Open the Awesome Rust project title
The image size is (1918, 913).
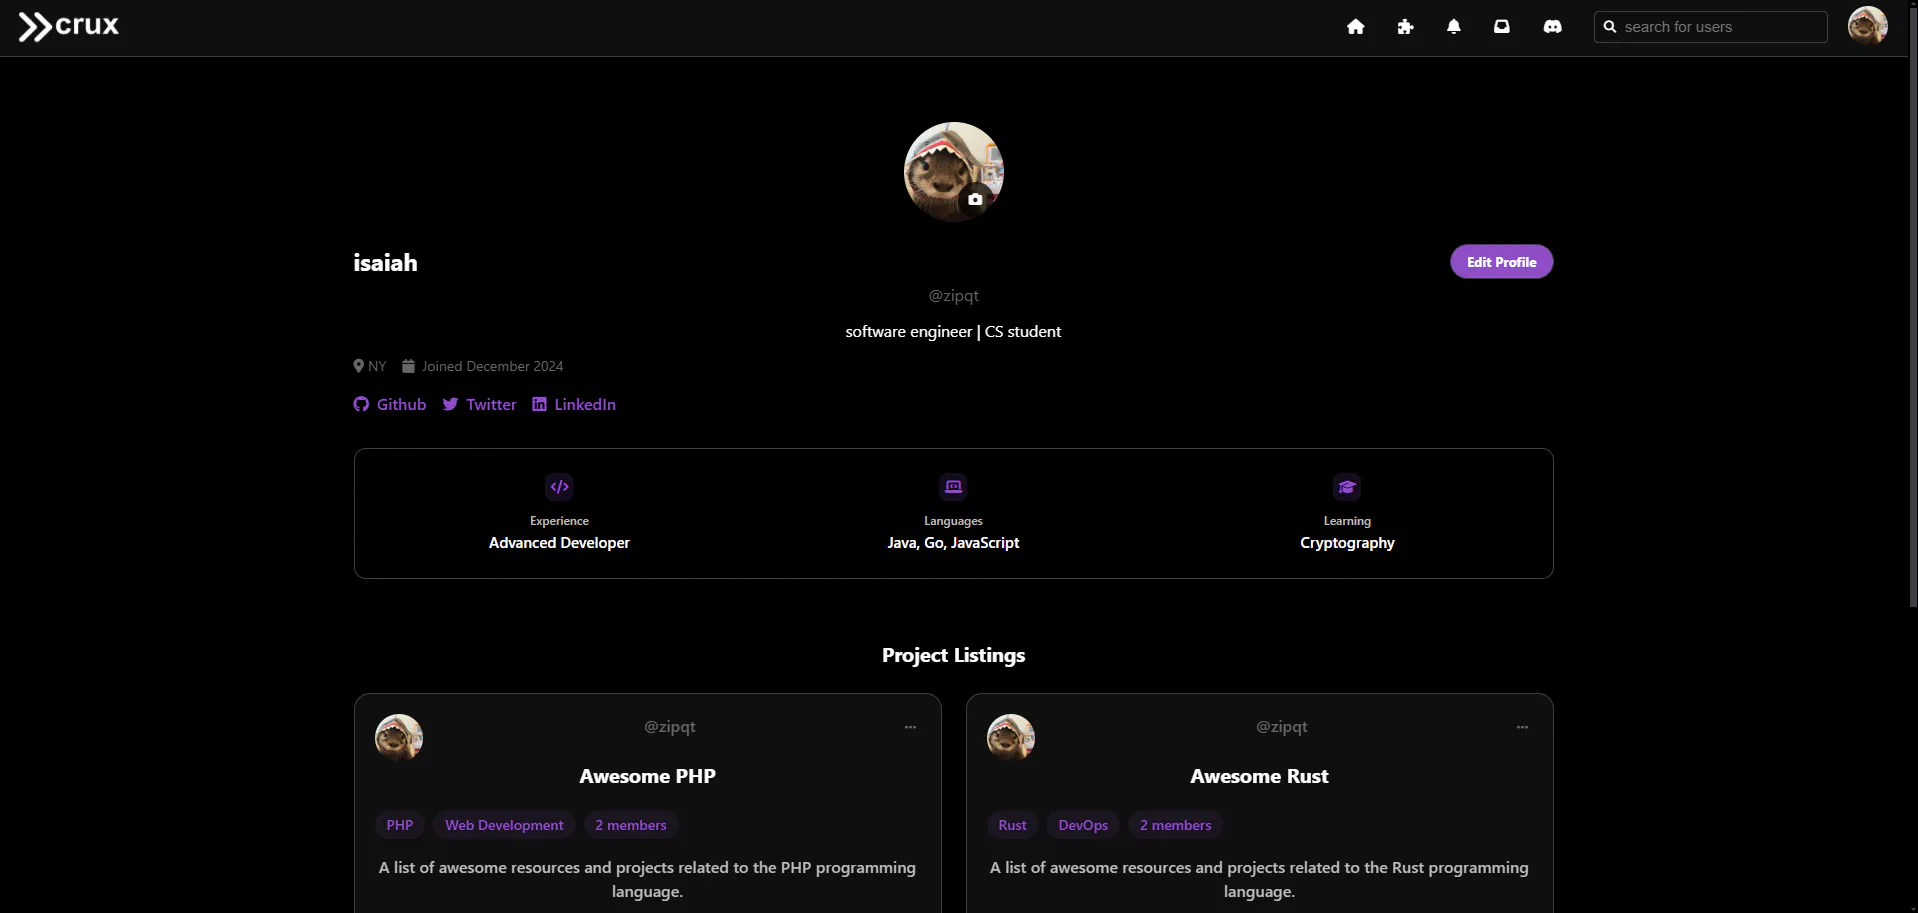(1259, 776)
